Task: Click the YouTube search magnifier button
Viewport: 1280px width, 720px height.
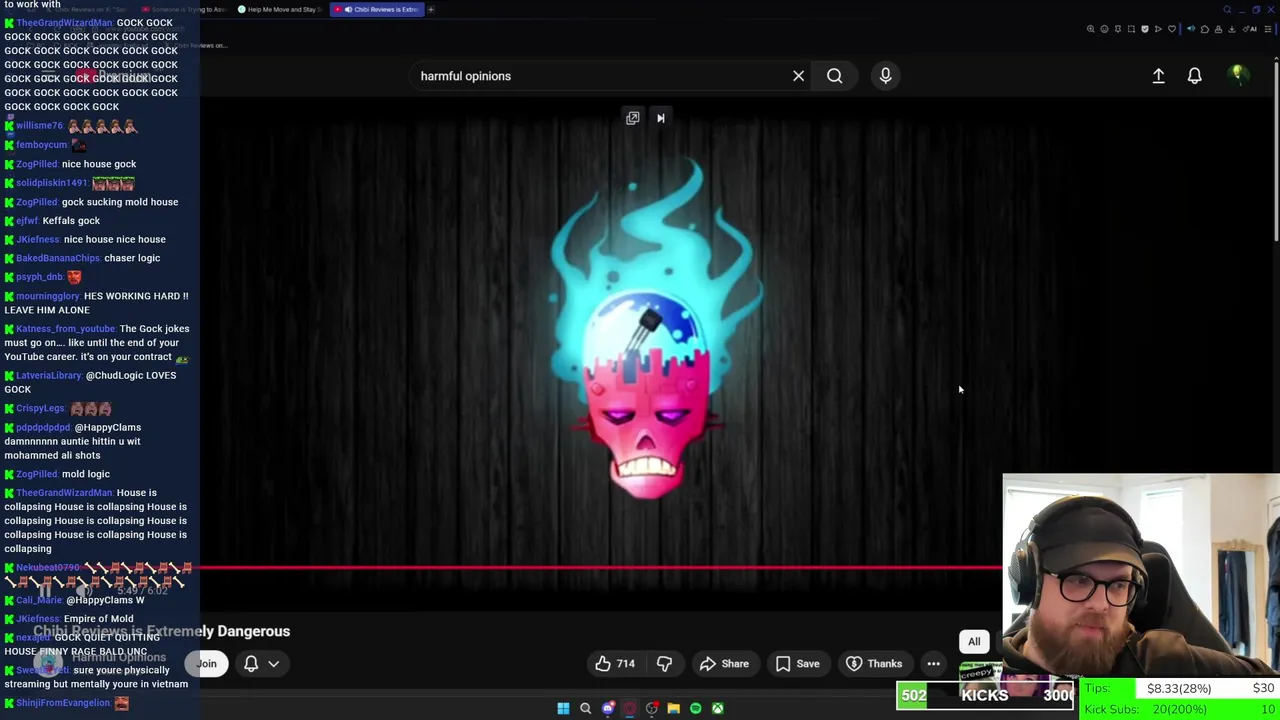Action: 834,76
